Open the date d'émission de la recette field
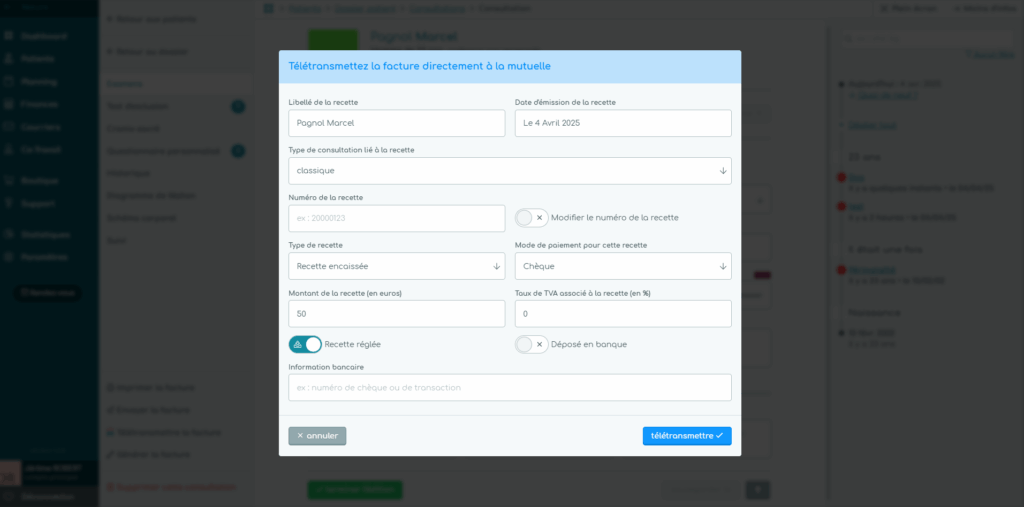 [622, 123]
